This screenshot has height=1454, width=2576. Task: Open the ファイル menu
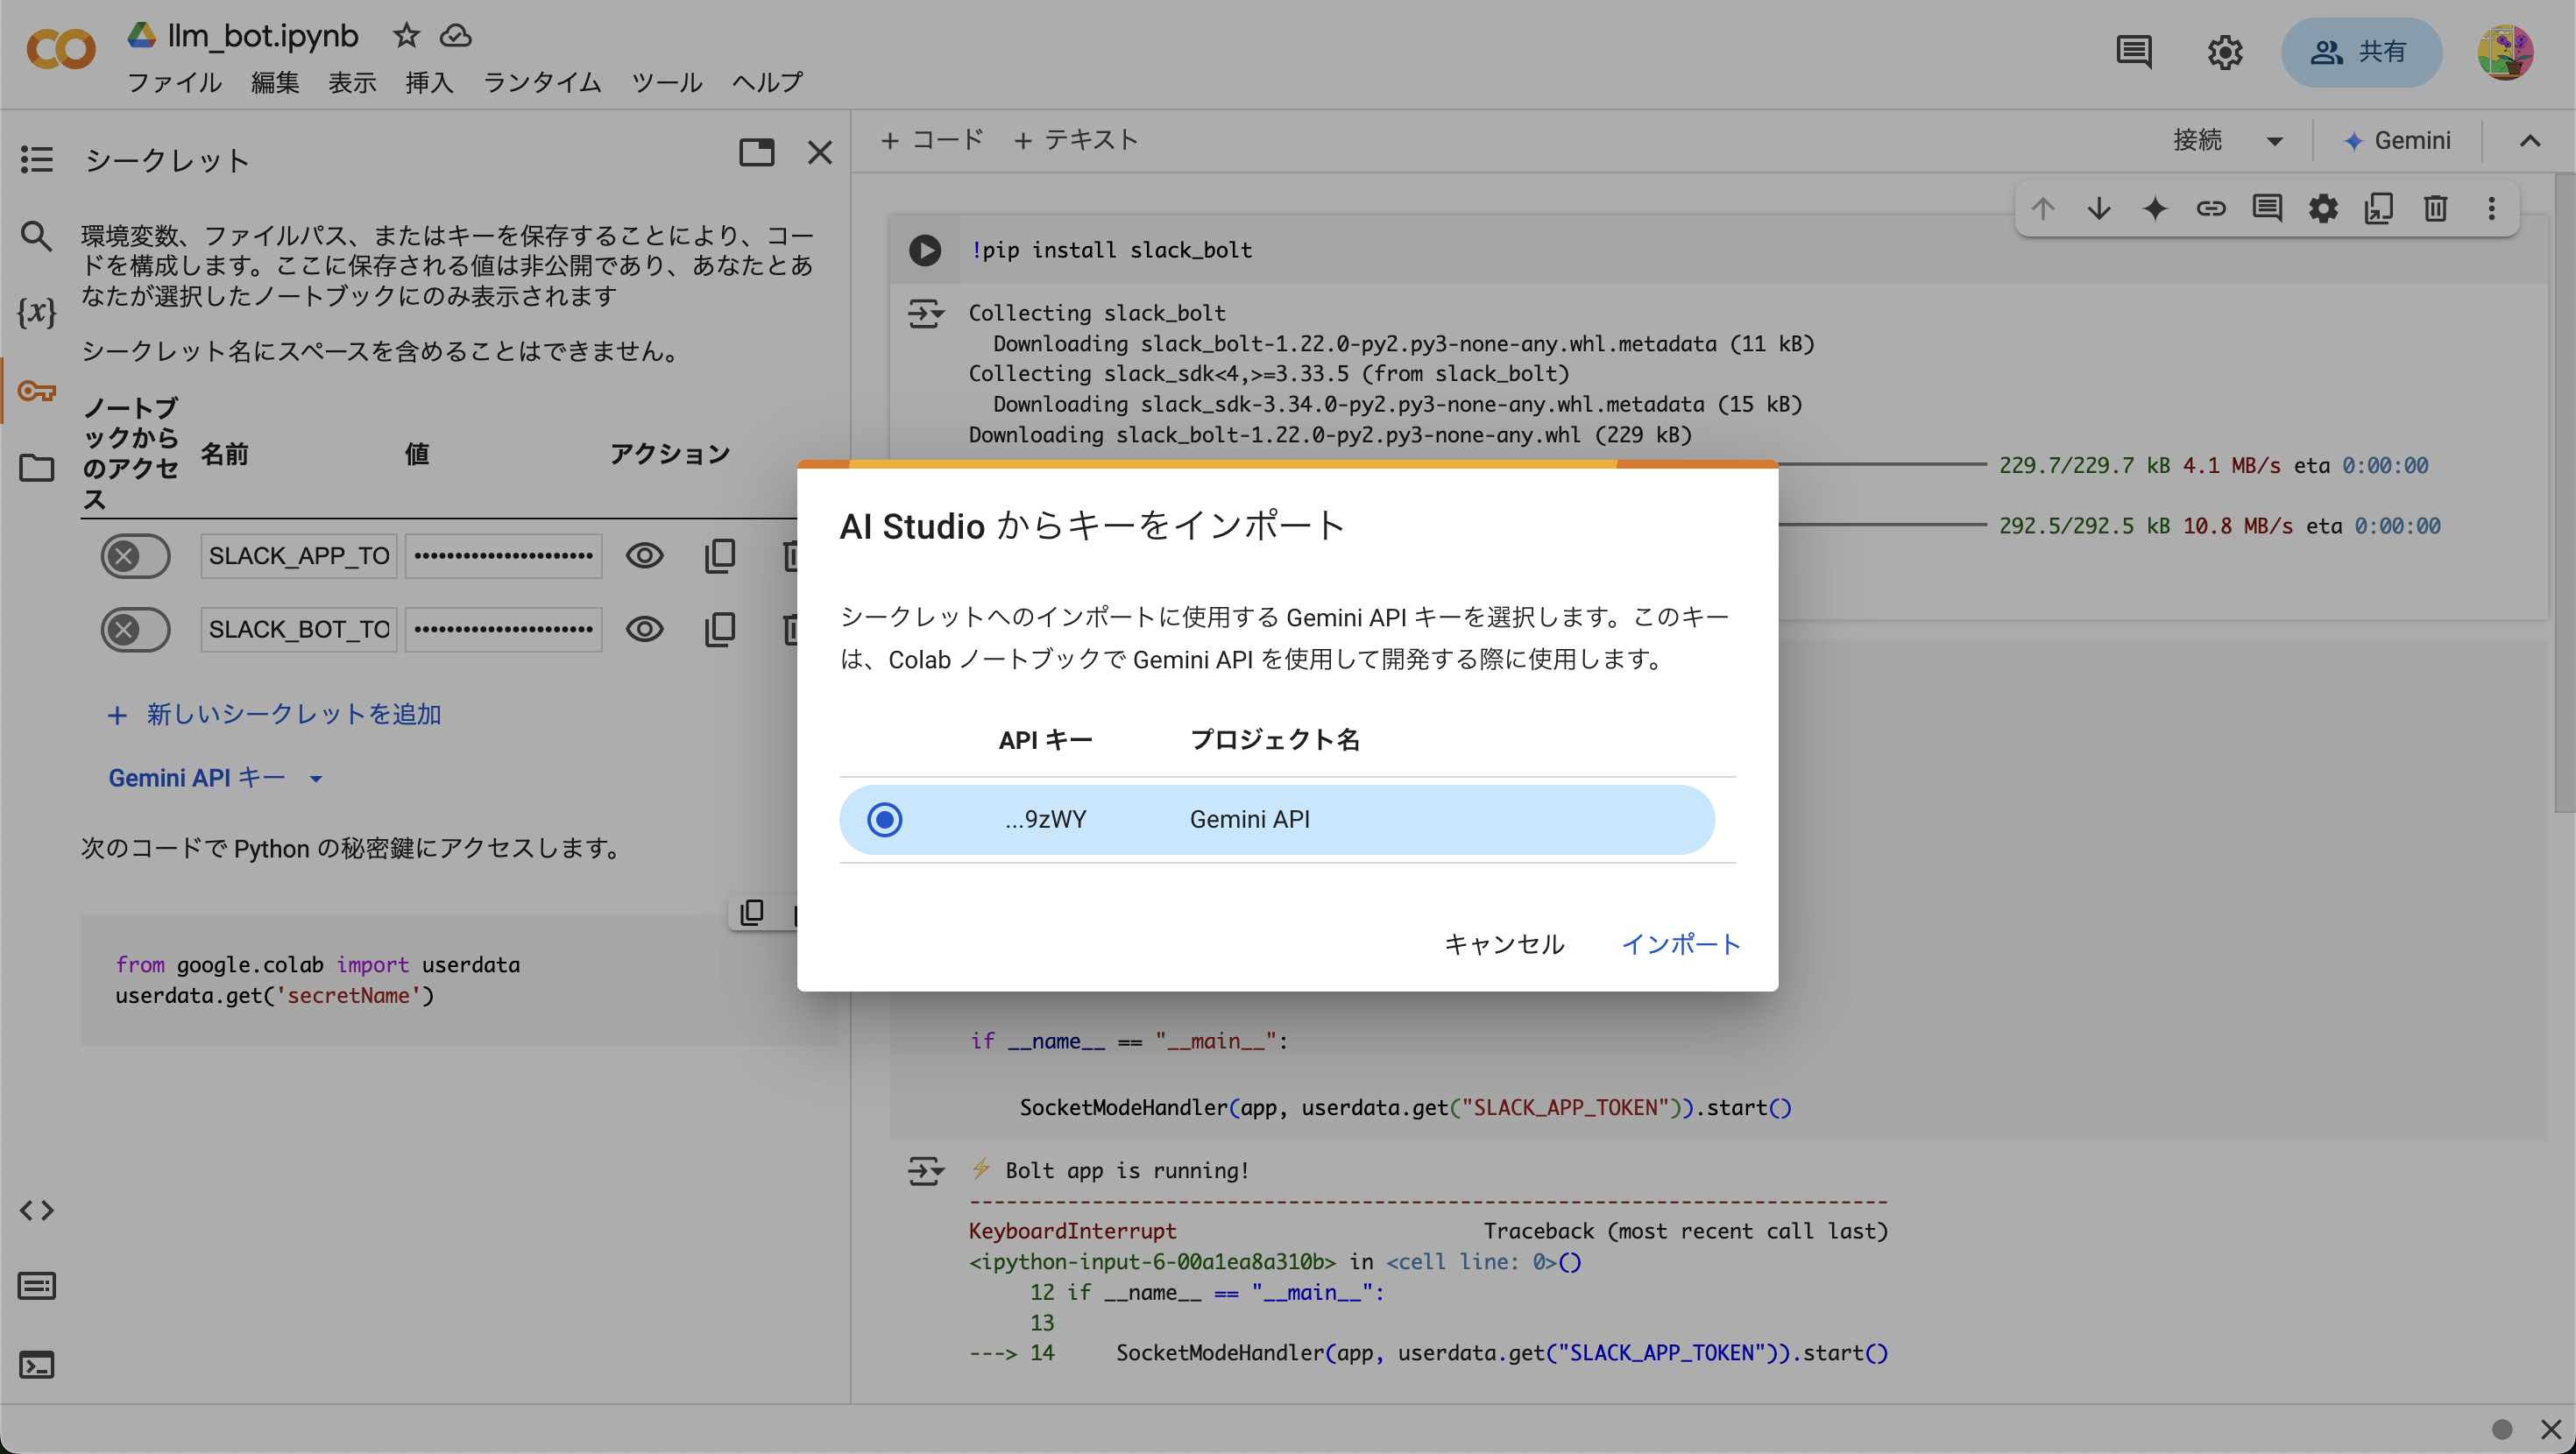174,82
